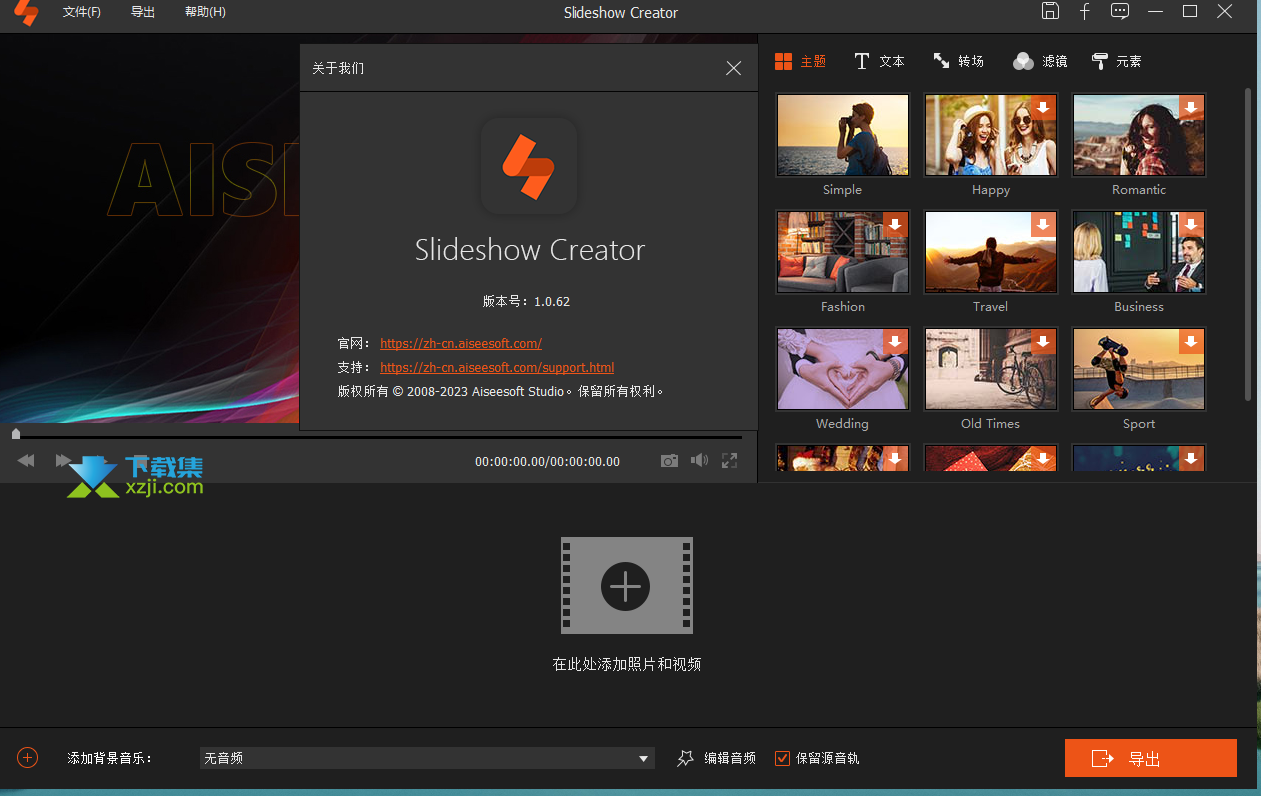Click the plus icon to add photos and videos
The width and height of the screenshot is (1261, 796).
[x=626, y=586]
